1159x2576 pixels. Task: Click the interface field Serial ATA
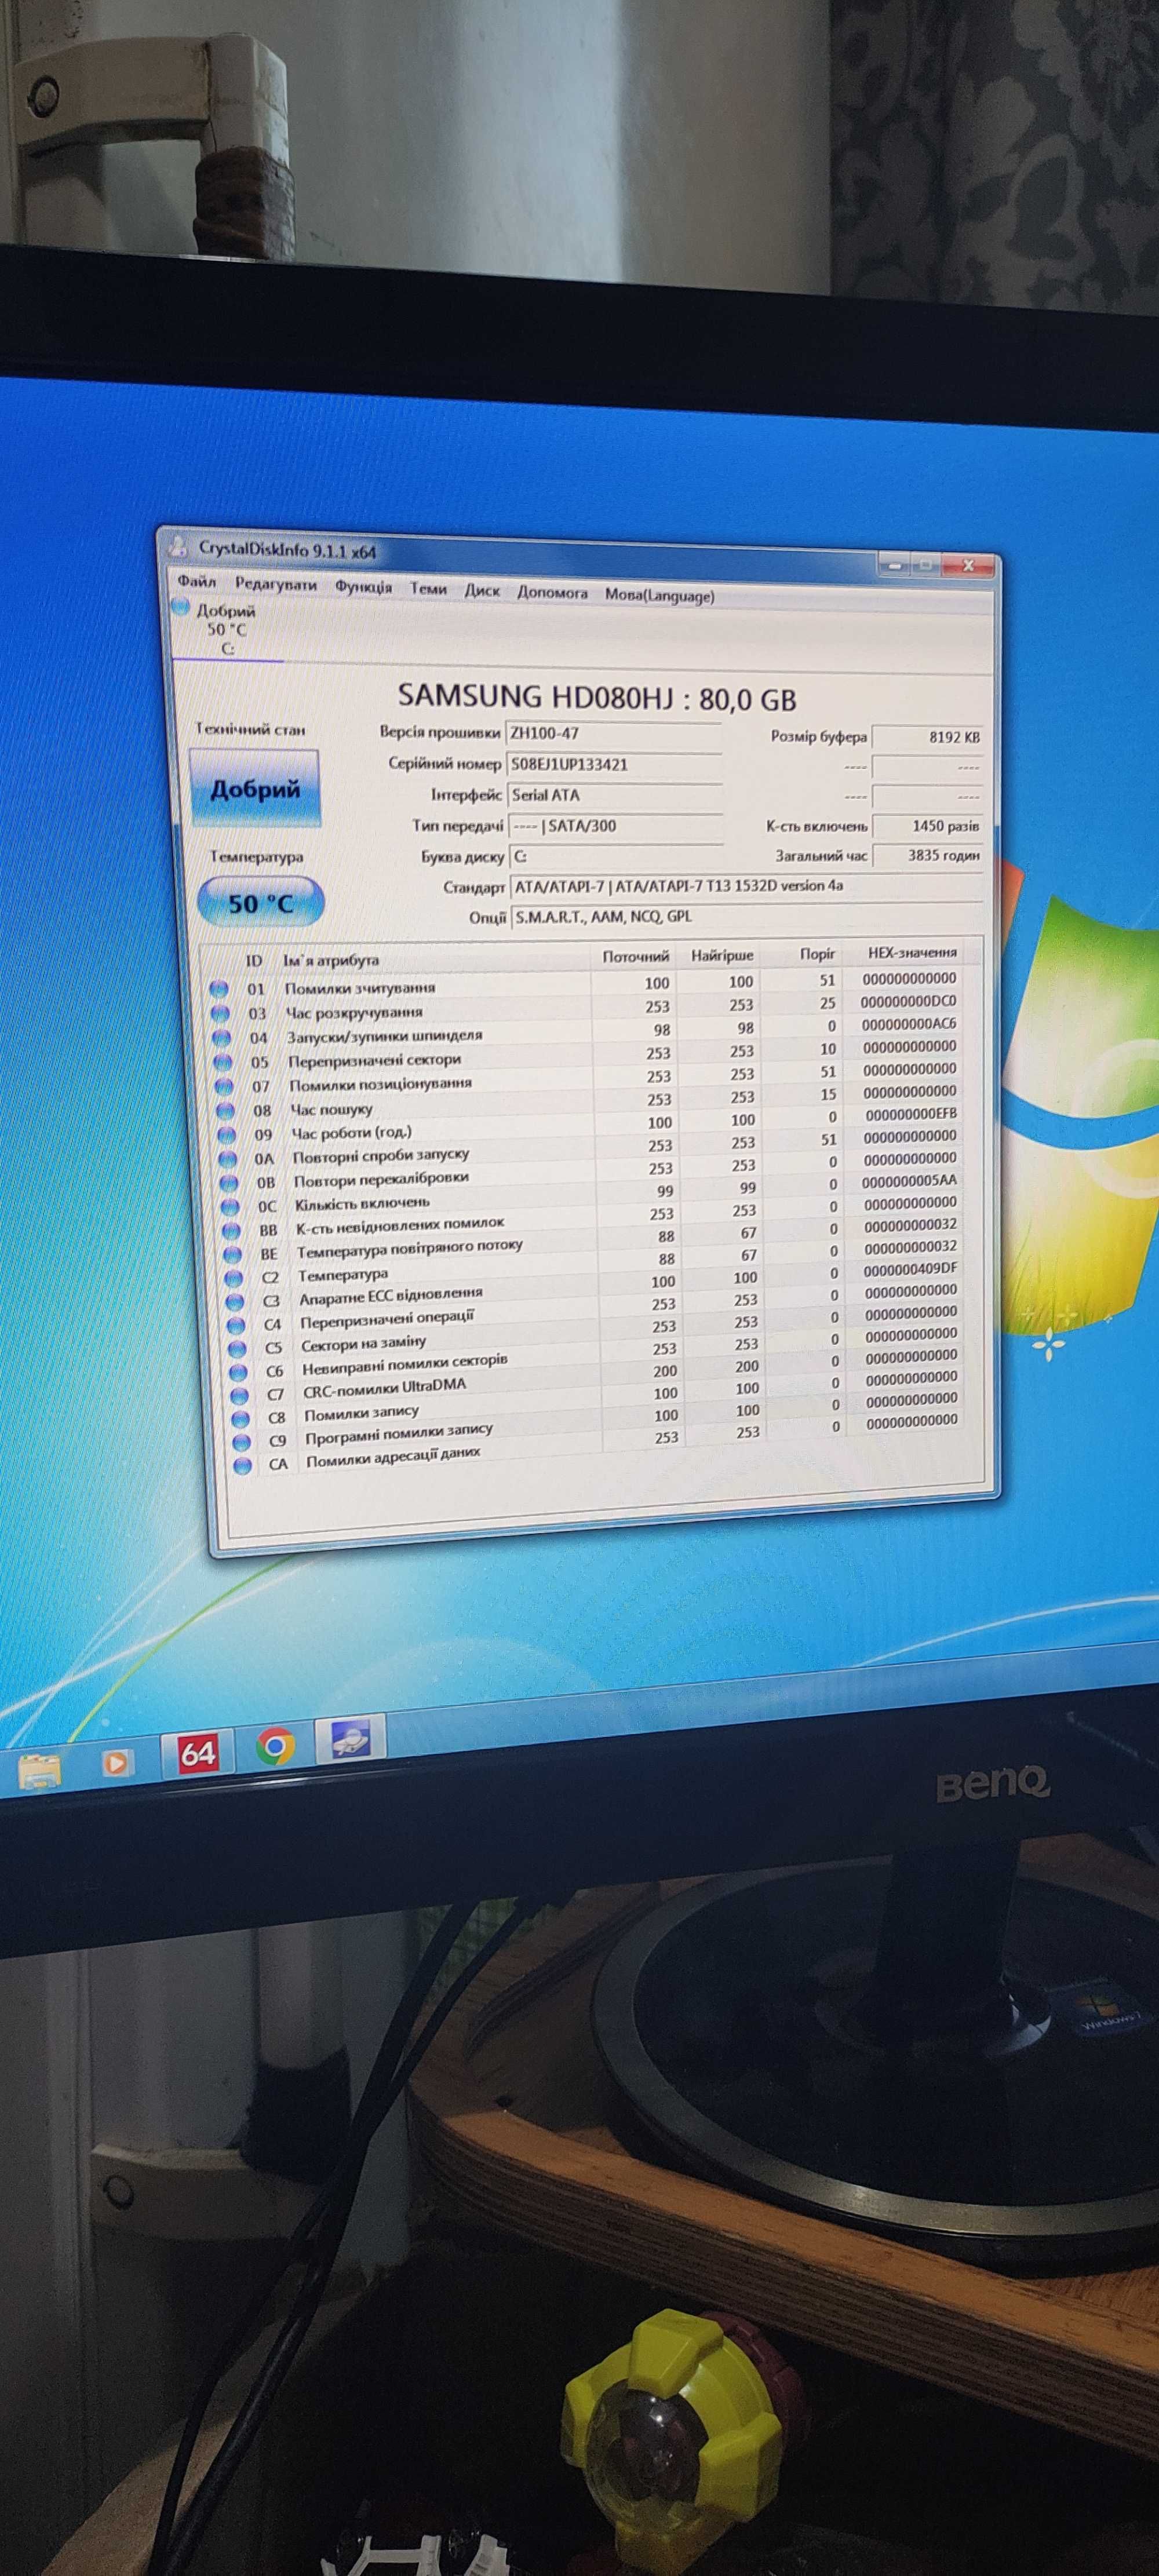[x=615, y=796]
